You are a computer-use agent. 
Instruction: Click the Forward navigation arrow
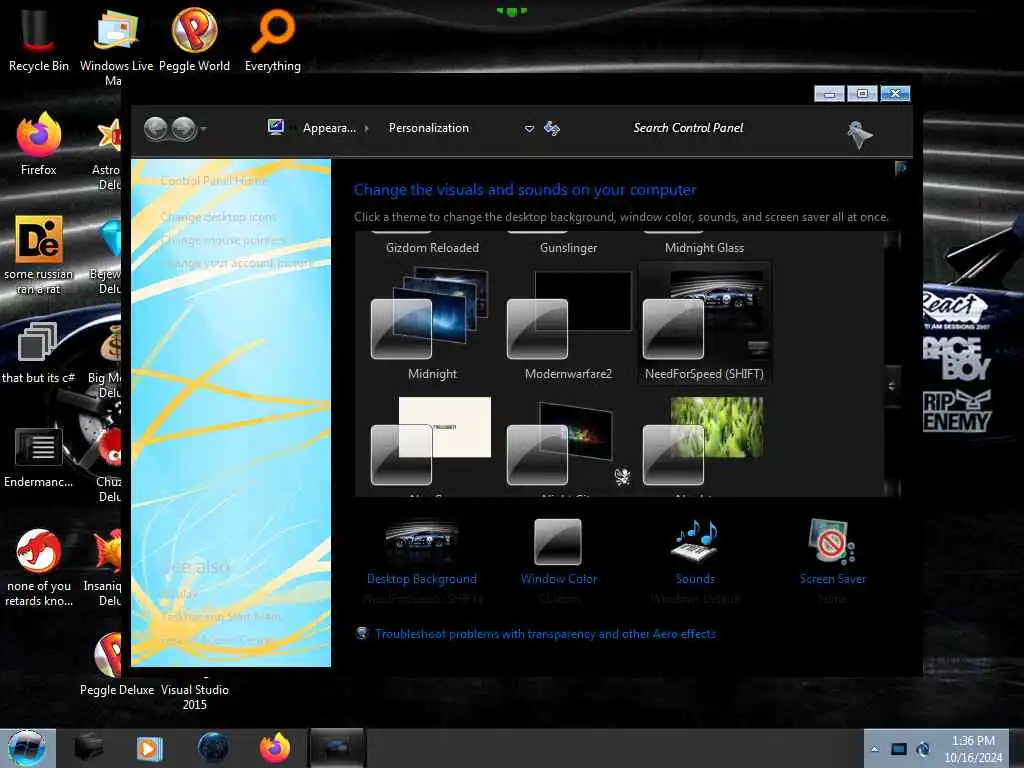(x=184, y=129)
